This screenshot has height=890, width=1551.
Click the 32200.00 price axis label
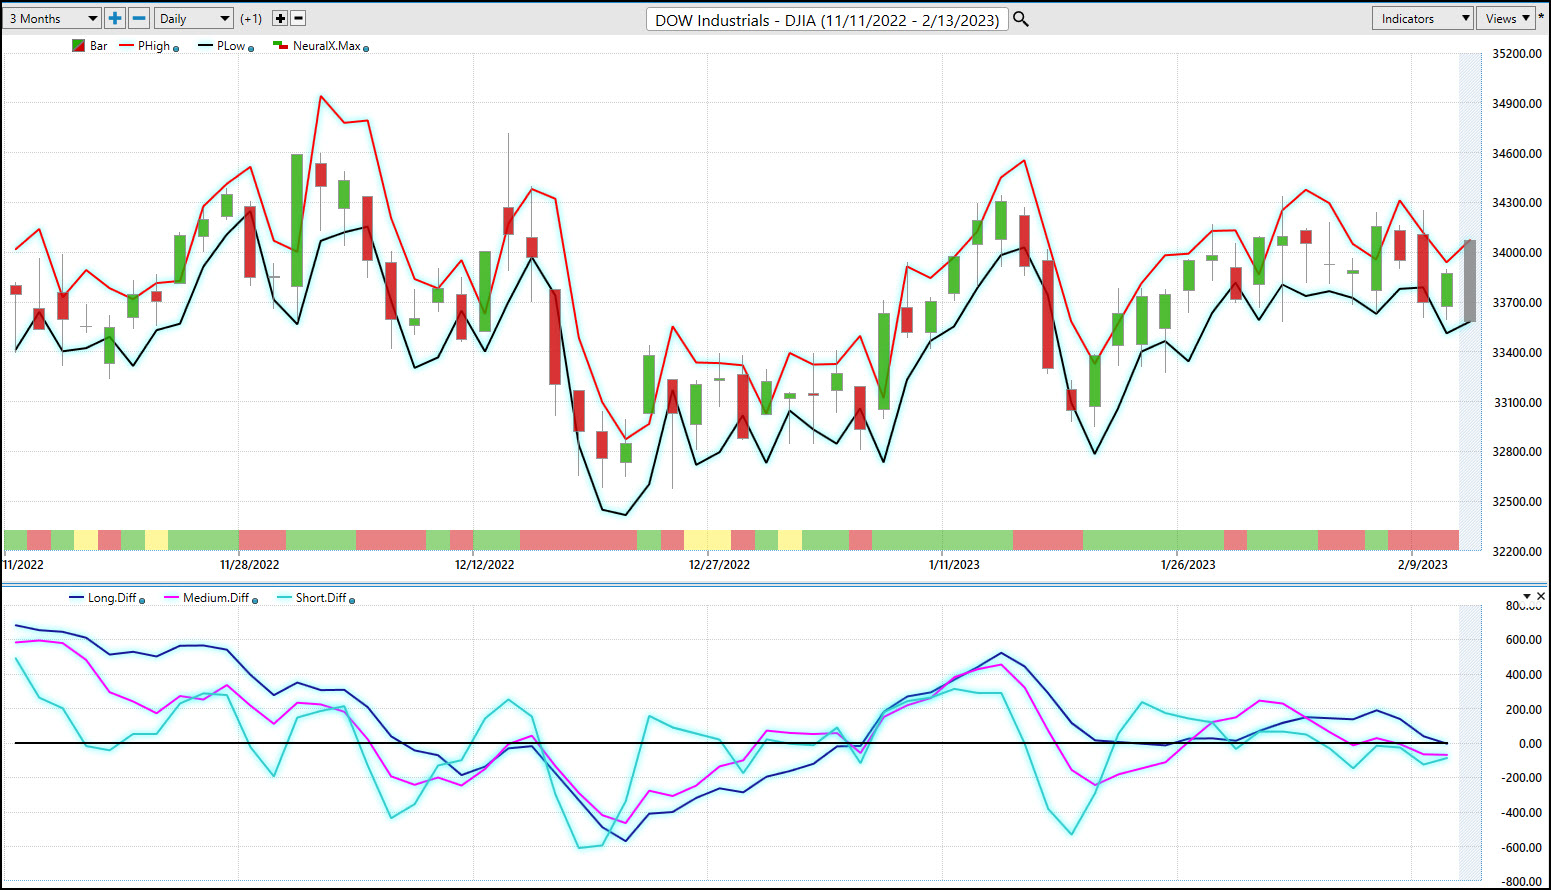(x=1517, y=552)
